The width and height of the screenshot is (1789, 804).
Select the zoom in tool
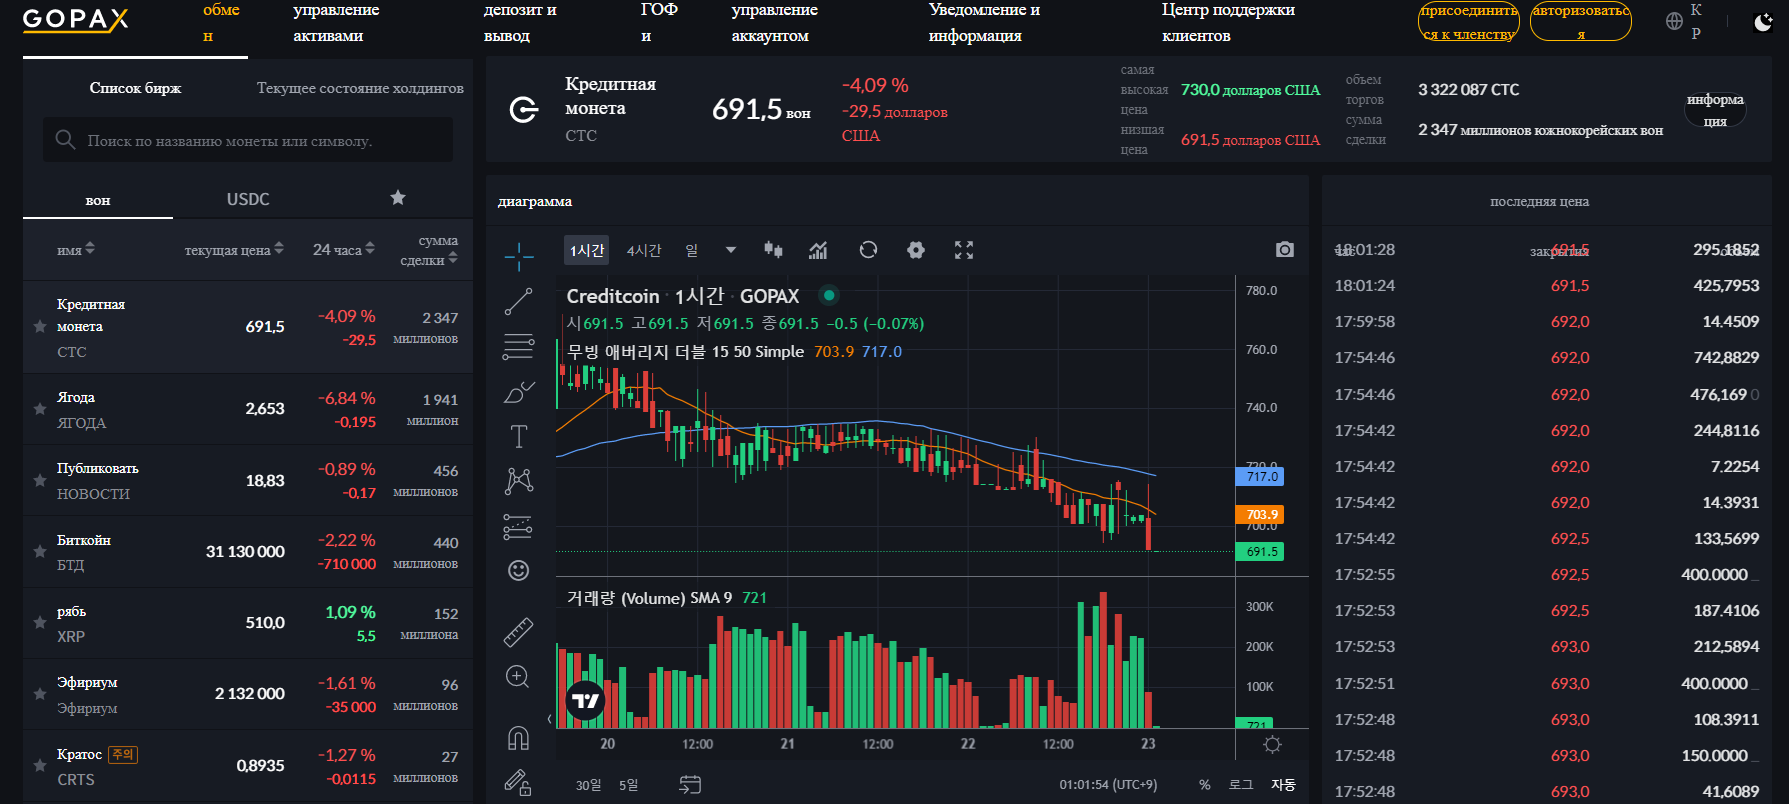(x=518, y=677)
